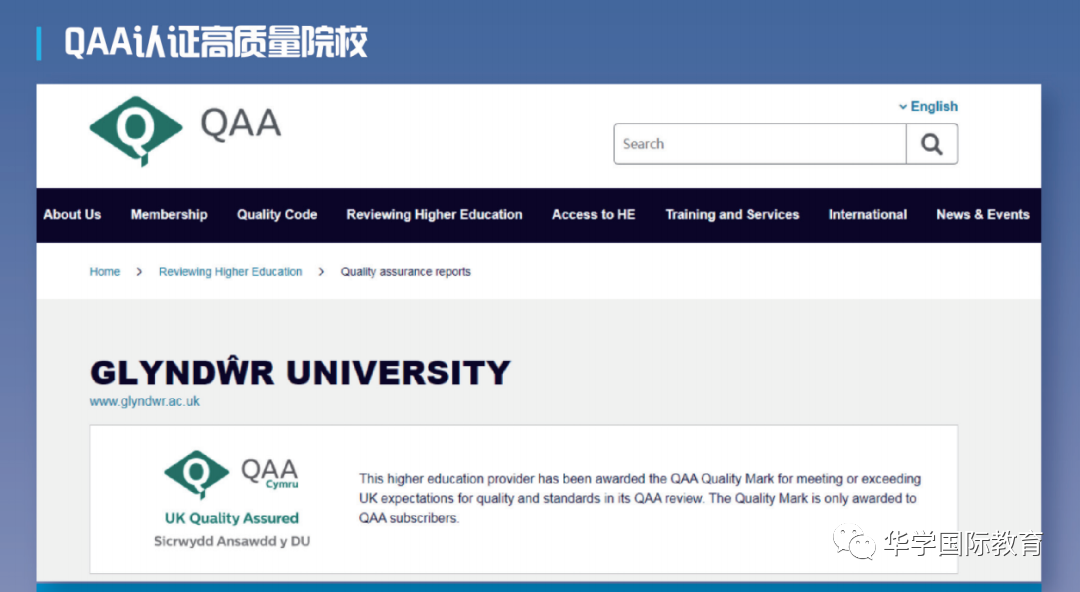
Task: Open the Membership menu
Action: [x=169, y=214]
